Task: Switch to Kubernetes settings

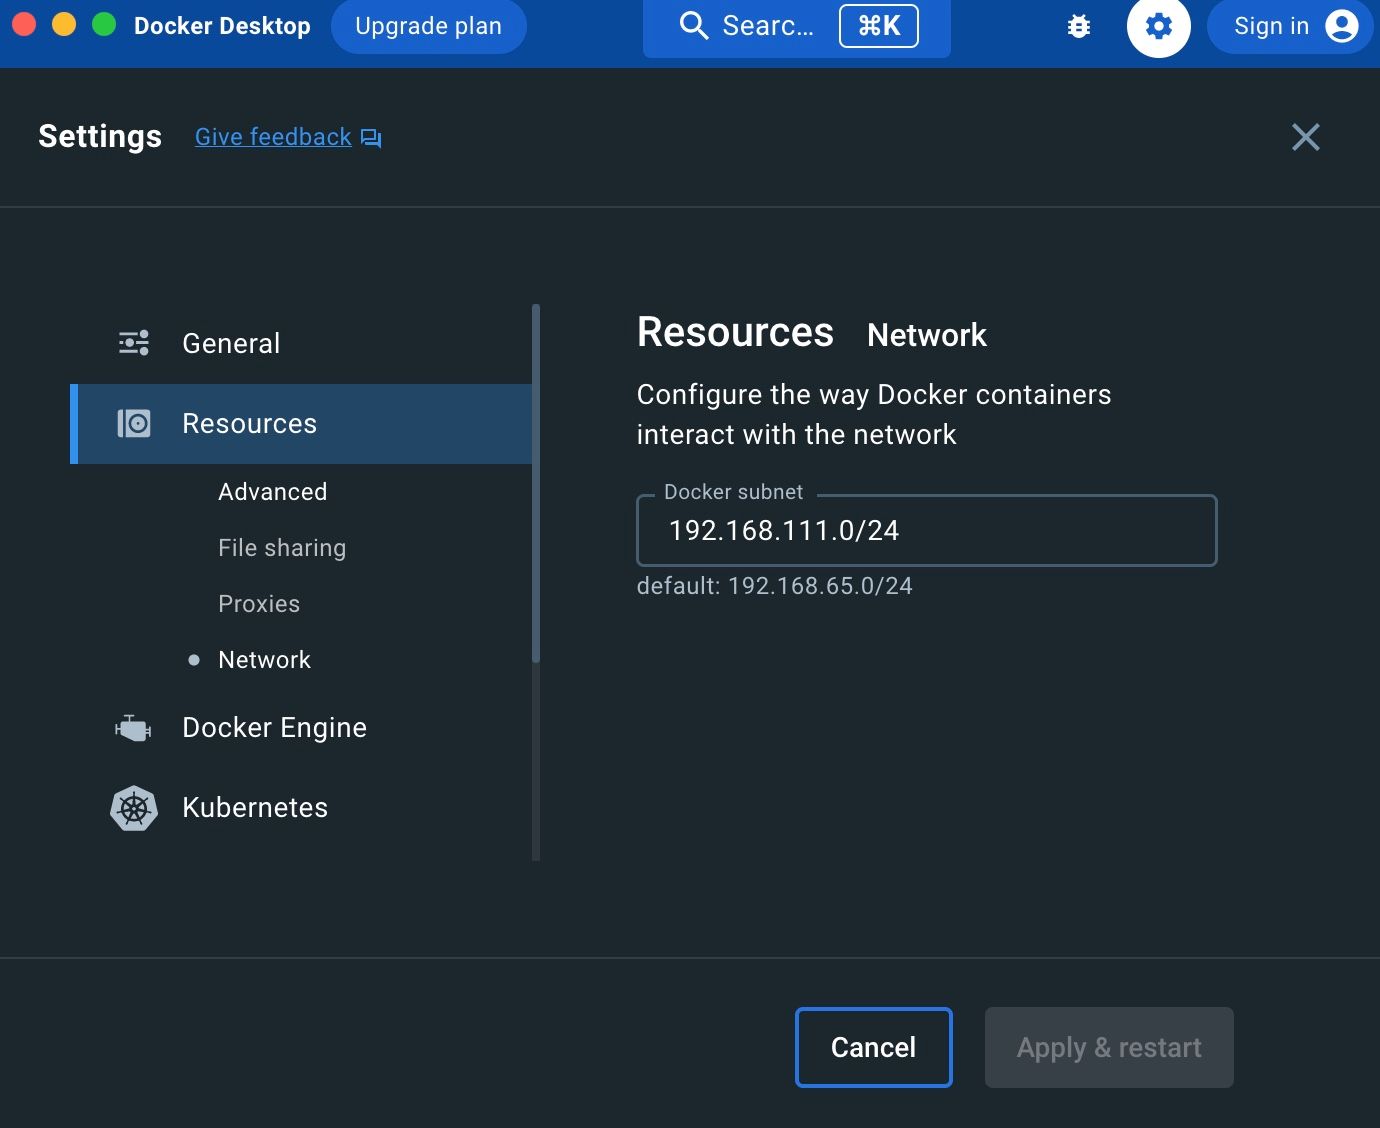Action: tap(255, 808)
